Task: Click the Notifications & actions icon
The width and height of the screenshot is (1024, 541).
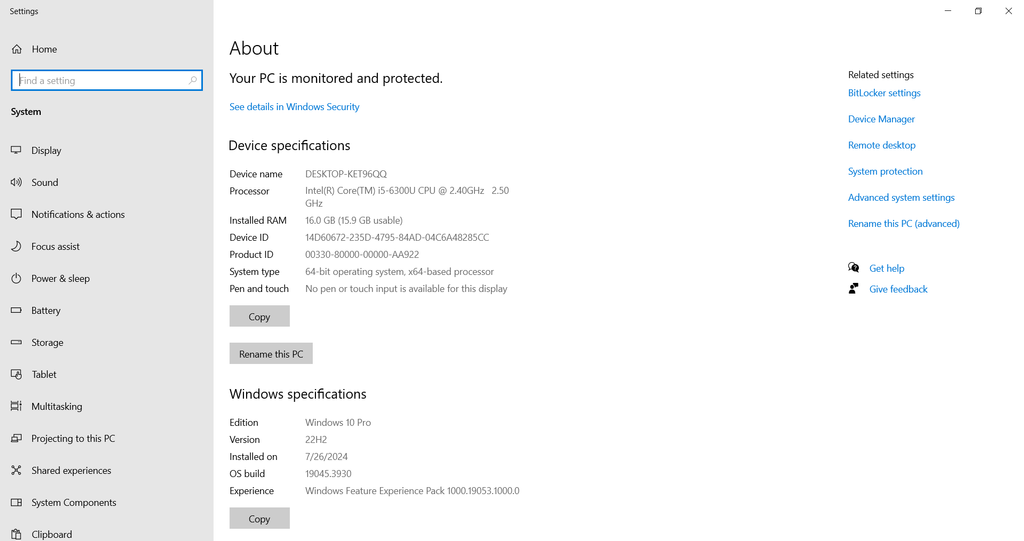Action: (x=16, y=214)
